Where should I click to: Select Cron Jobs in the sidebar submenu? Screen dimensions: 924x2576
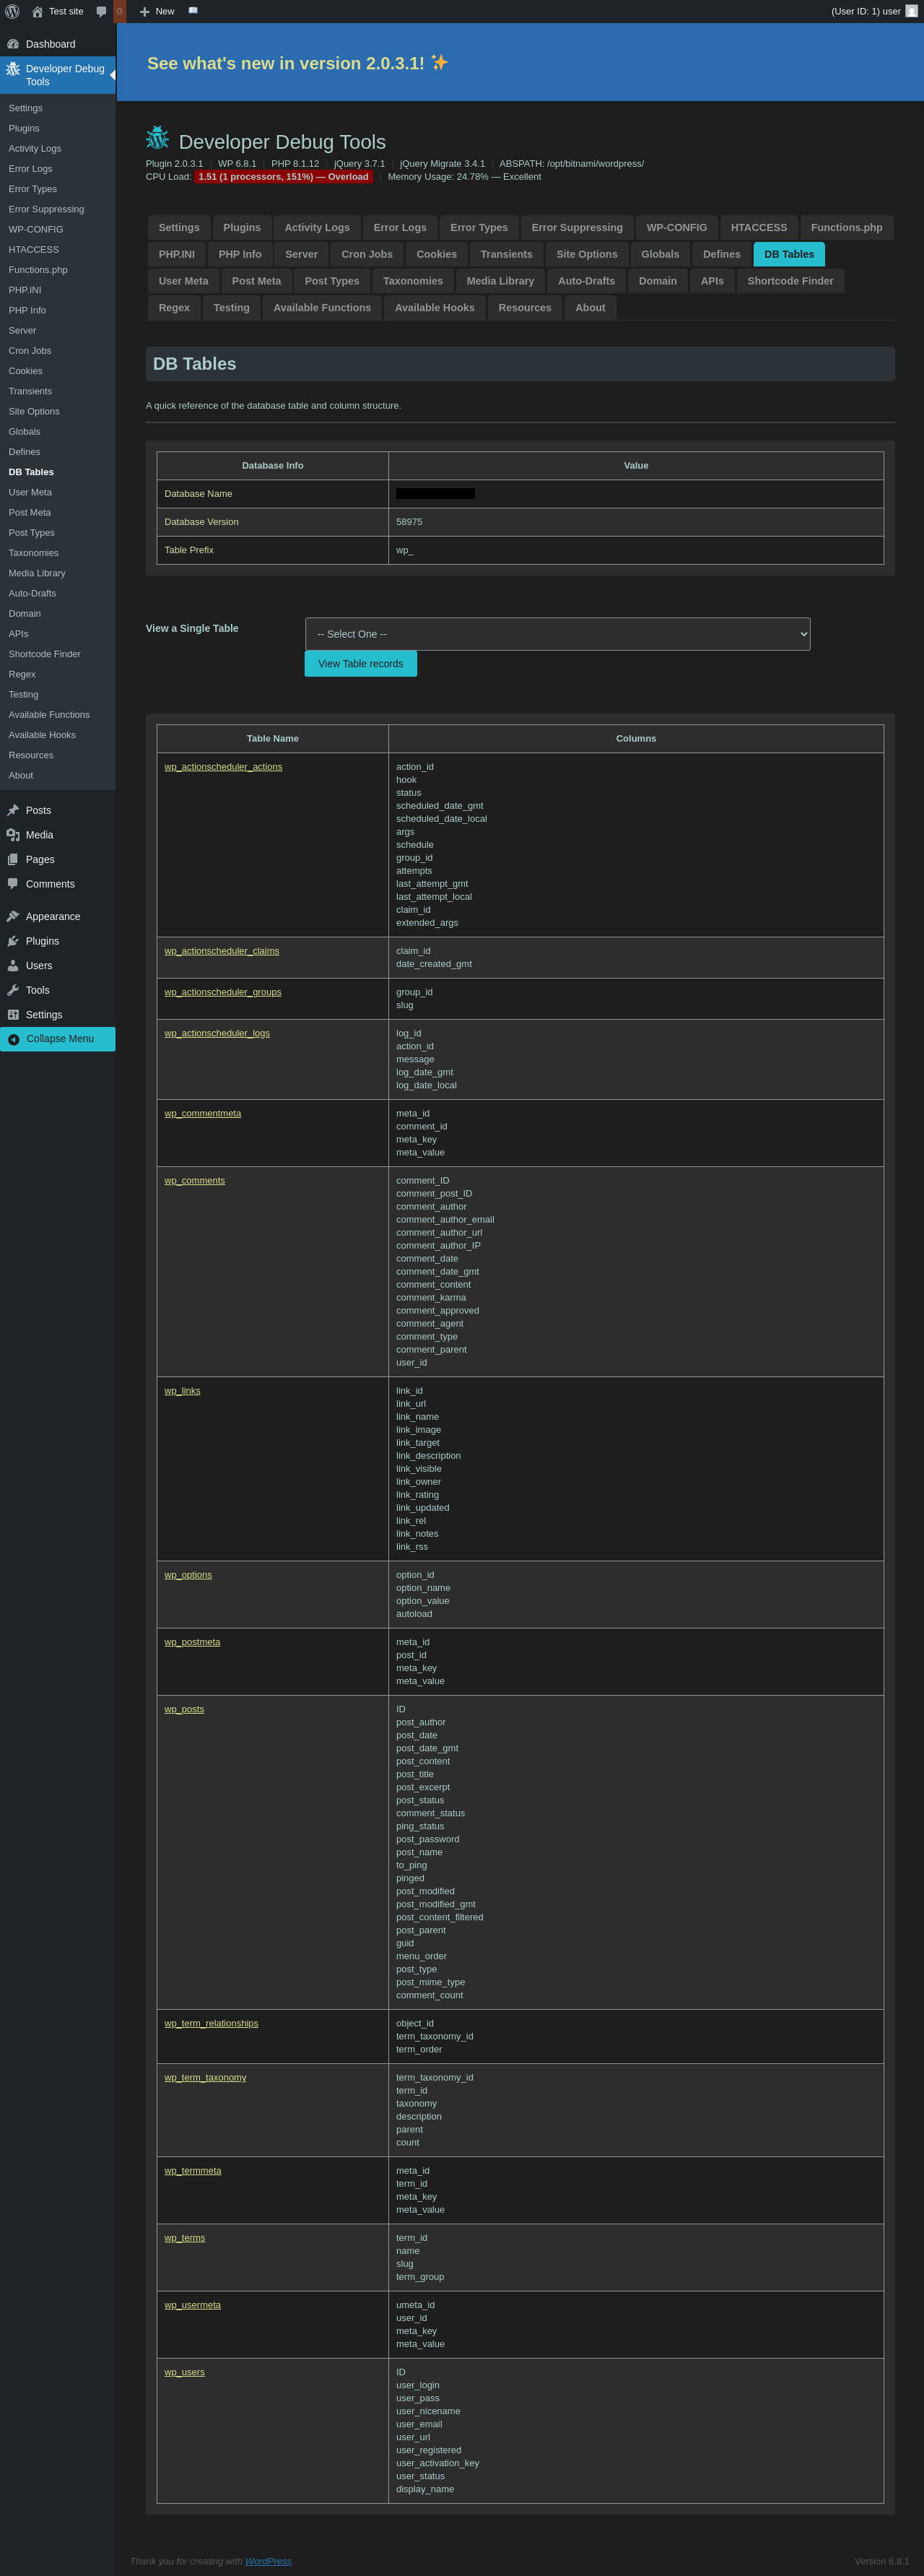pos(30,351)
